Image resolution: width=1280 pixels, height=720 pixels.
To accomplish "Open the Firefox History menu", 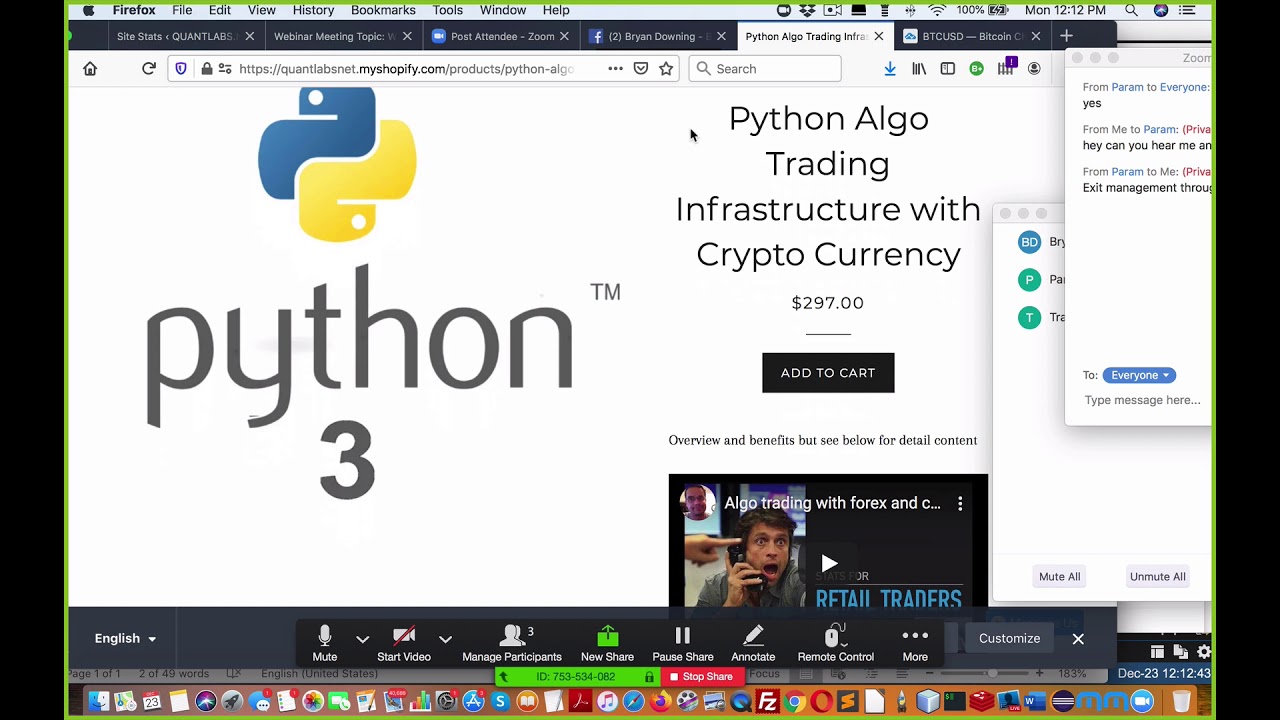I will coord(313,10).
